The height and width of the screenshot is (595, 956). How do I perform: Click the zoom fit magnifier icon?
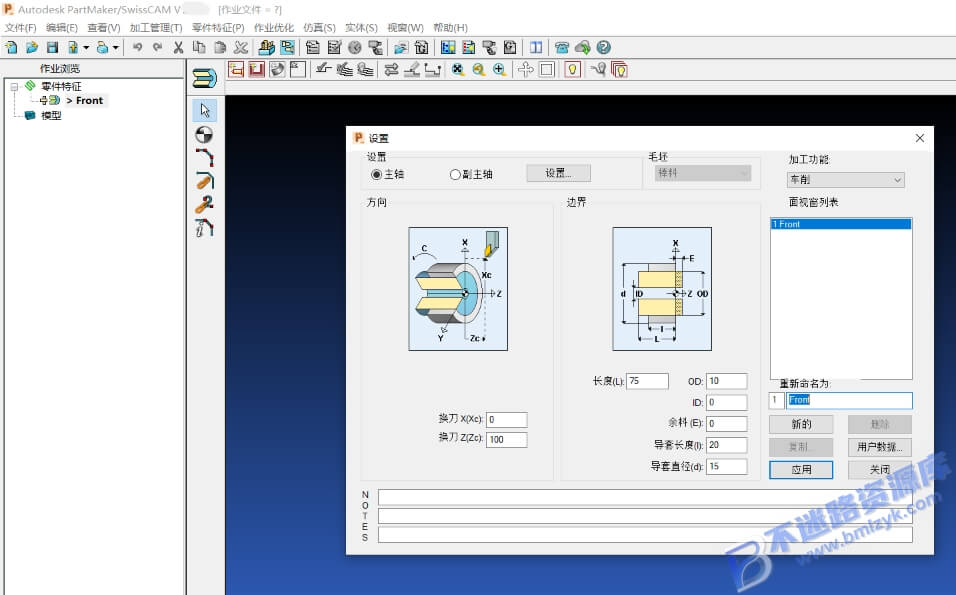tap(458, 69)
